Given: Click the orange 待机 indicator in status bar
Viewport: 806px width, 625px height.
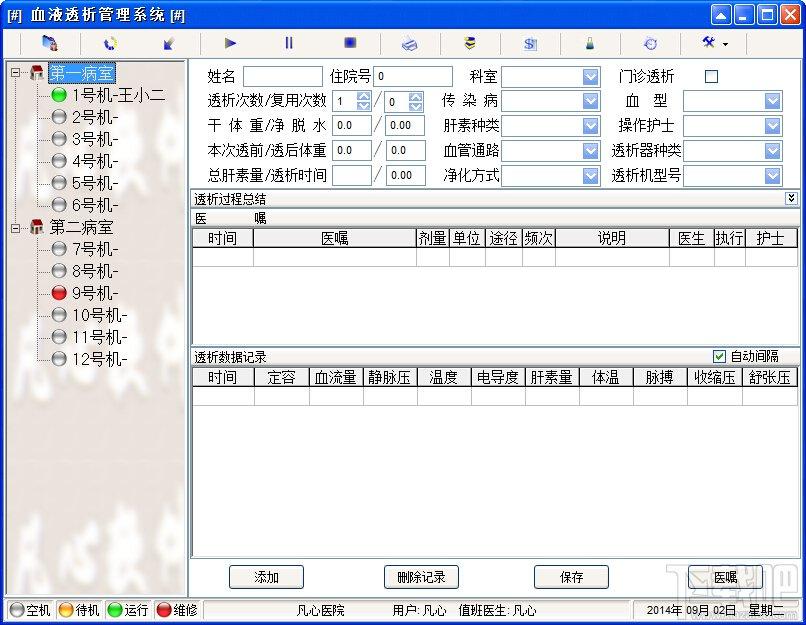Looking at the screenshot, I should point(66,610).
